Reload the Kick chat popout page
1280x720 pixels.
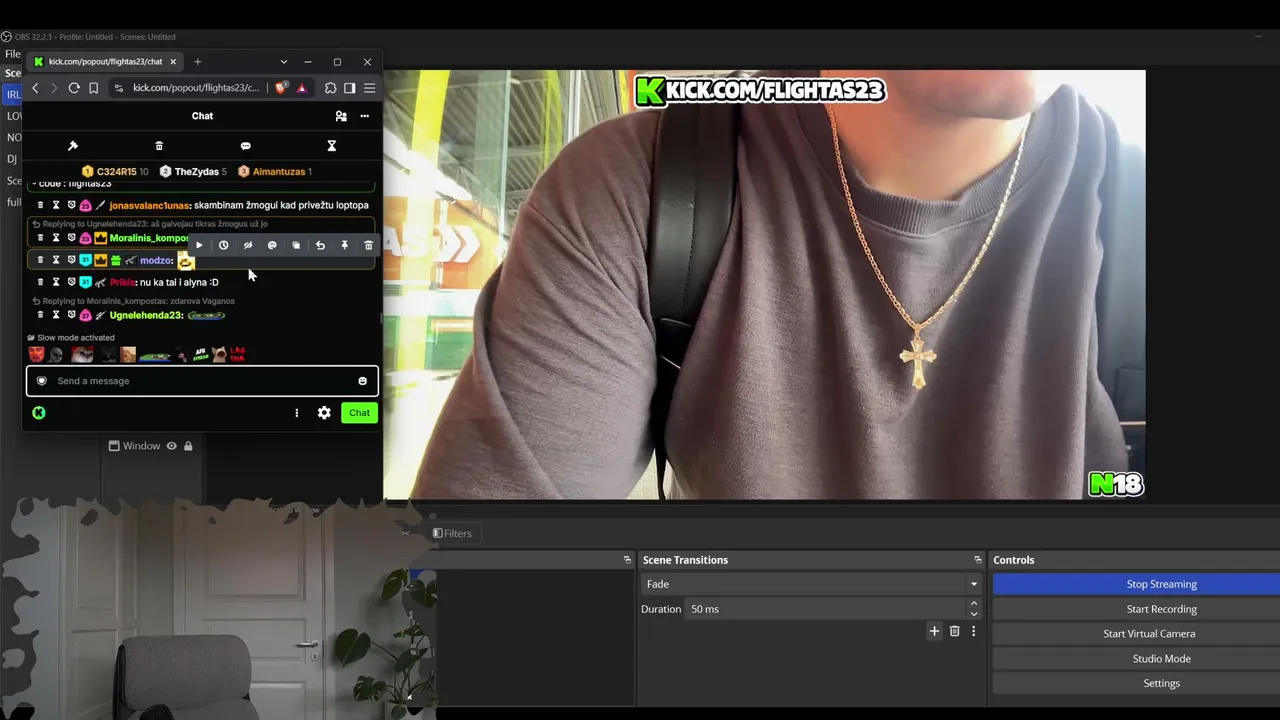tap(74, 88)
